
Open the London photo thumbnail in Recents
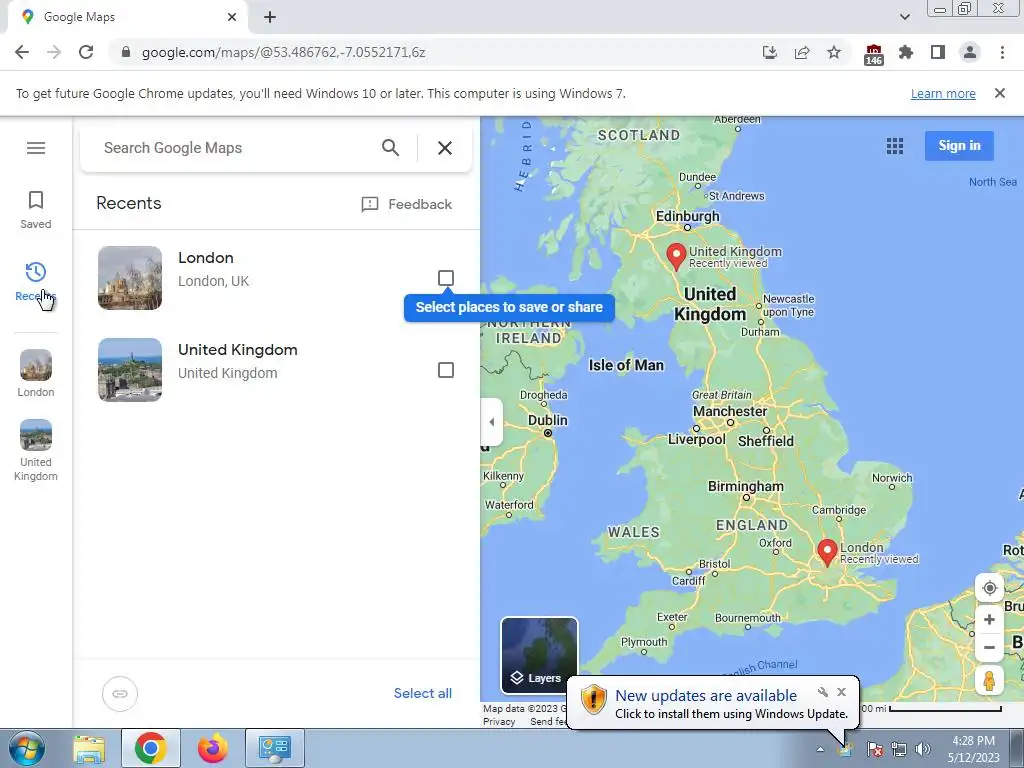tap(130, 278)
